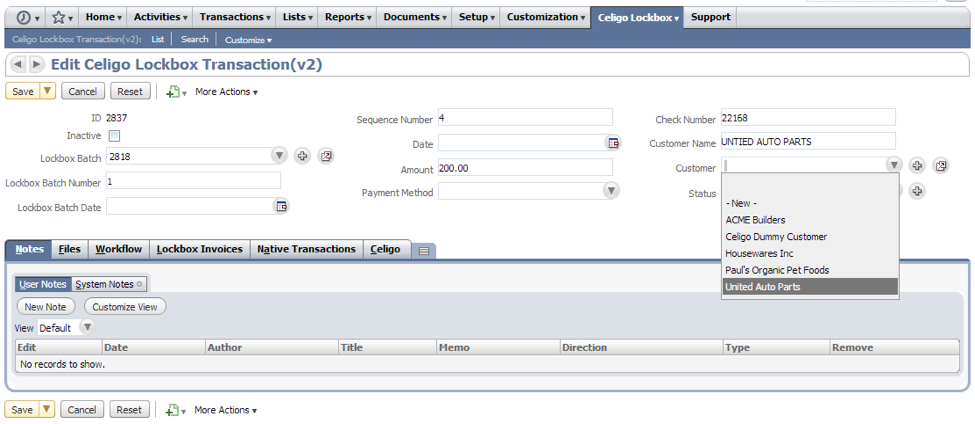Collapse the Customer dropdown arrow
Image resolution: width=975 pixels, height=424 pixels.
pyautogui.click(x=894, y=165)
